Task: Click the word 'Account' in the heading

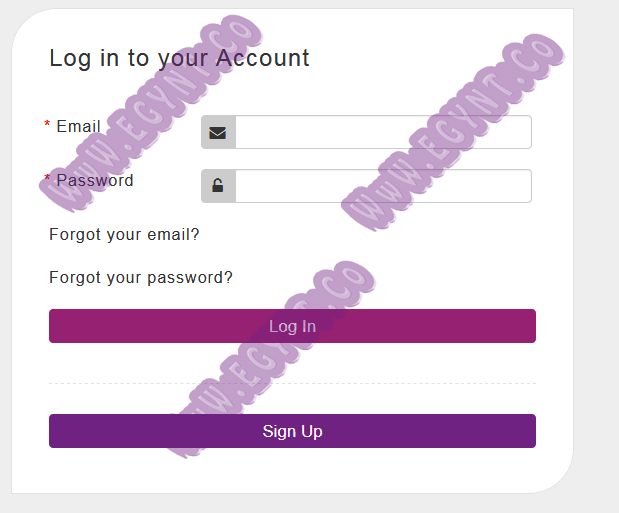Action: [x=263, y=58]
